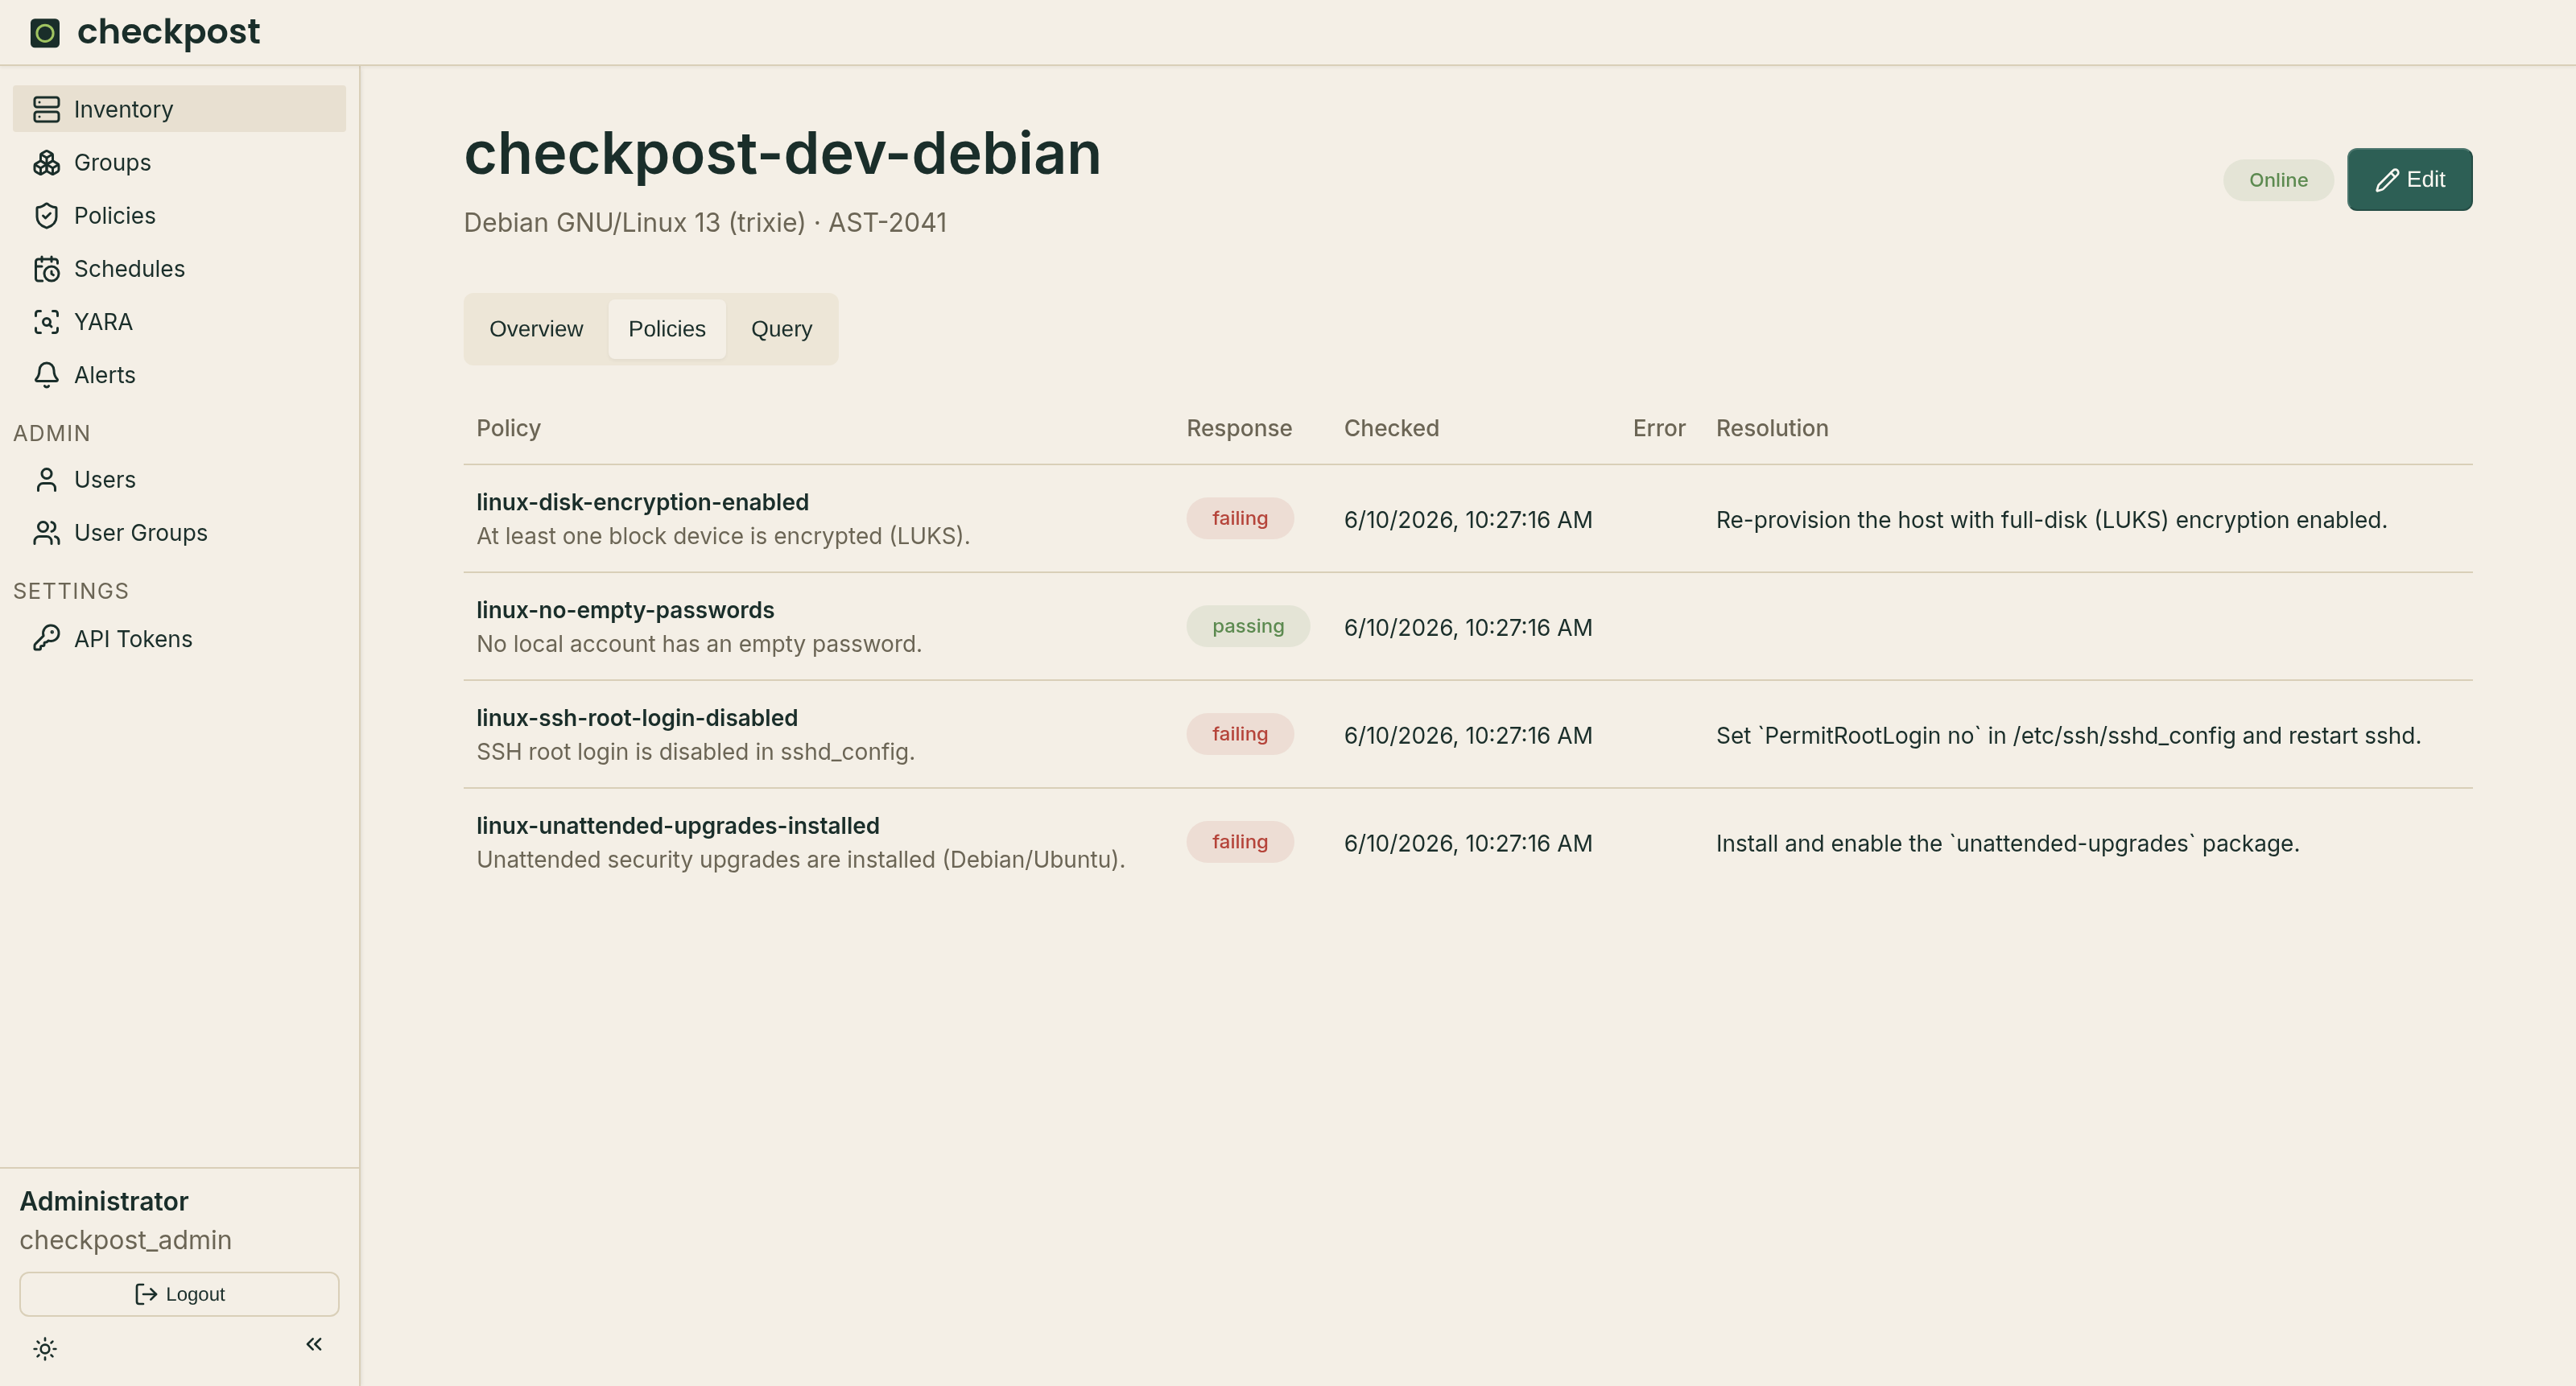This screenshot has height=1386, width=2576.
Task: Open User Groups admin page
Action: pos(179,532)
